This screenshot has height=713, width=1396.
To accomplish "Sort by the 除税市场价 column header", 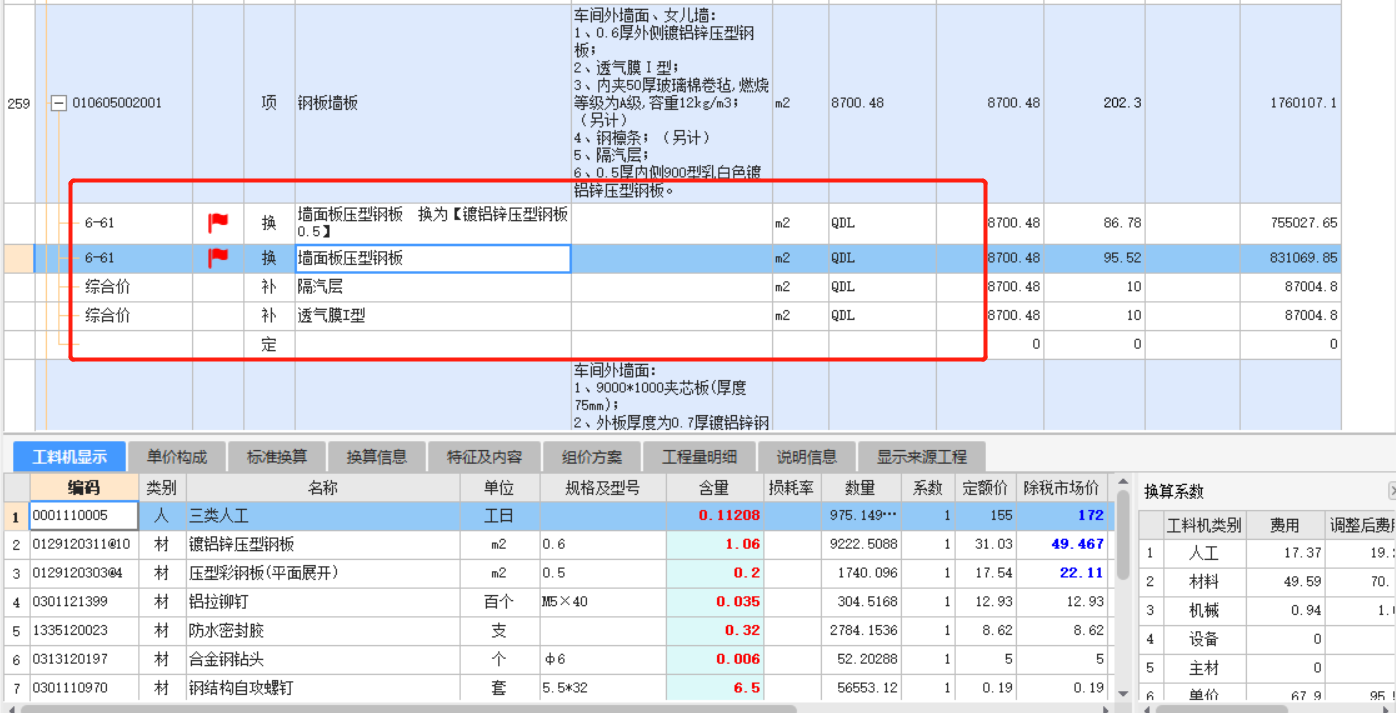I will click(1061, 488).
